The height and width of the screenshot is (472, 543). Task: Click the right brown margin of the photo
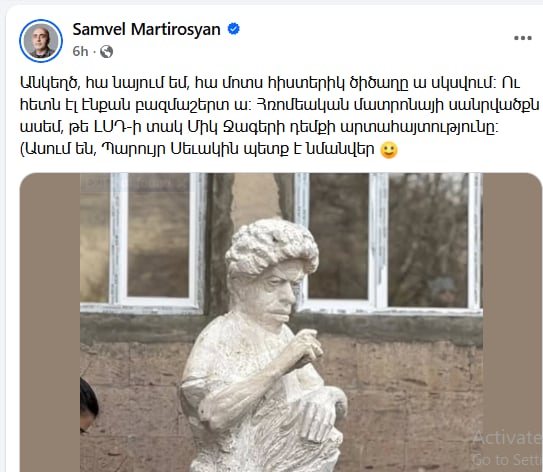(512, 322)
